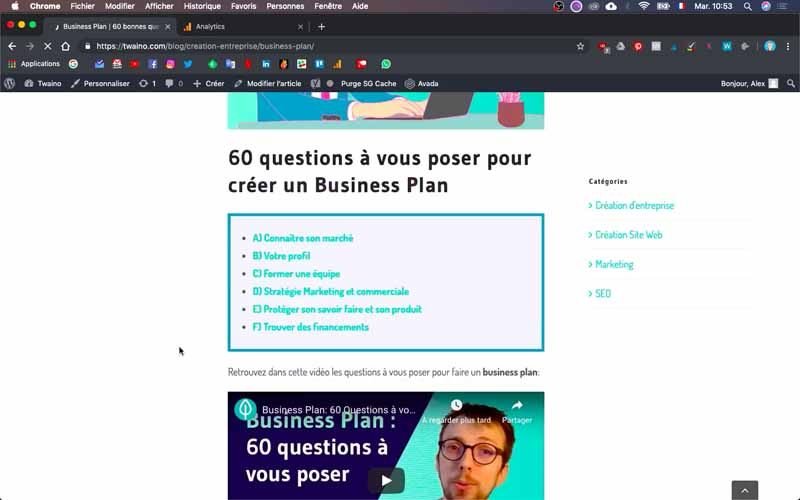
Task: Open the Avada admin bar menu
Action: coord(422,83)
